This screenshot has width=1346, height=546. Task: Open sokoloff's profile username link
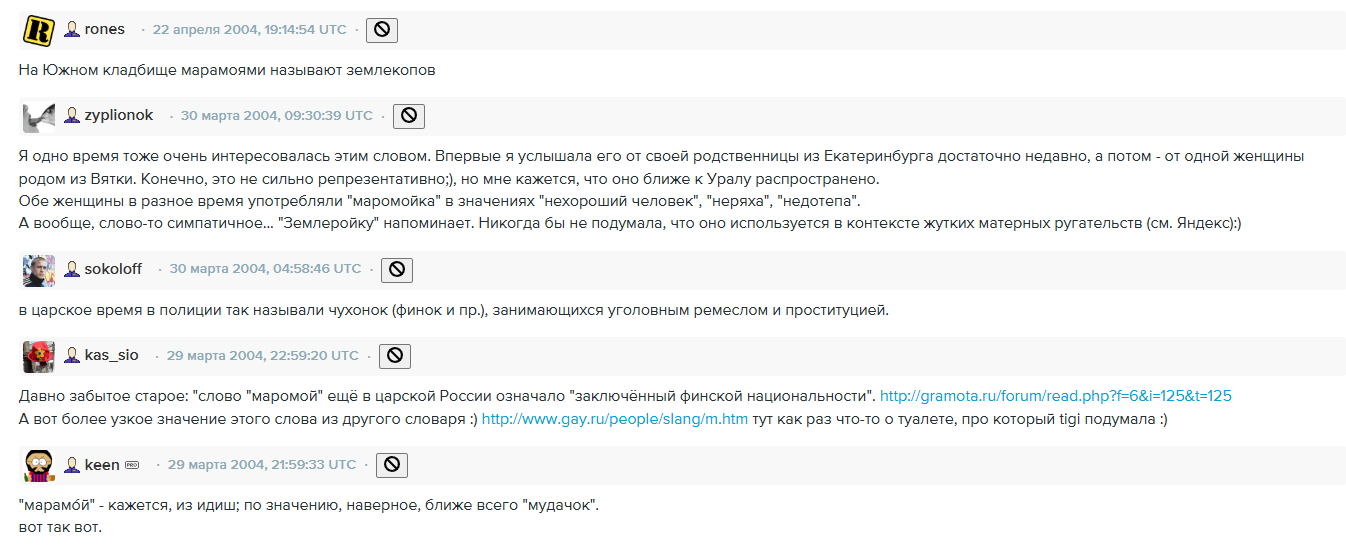click(x=113, y=269)
